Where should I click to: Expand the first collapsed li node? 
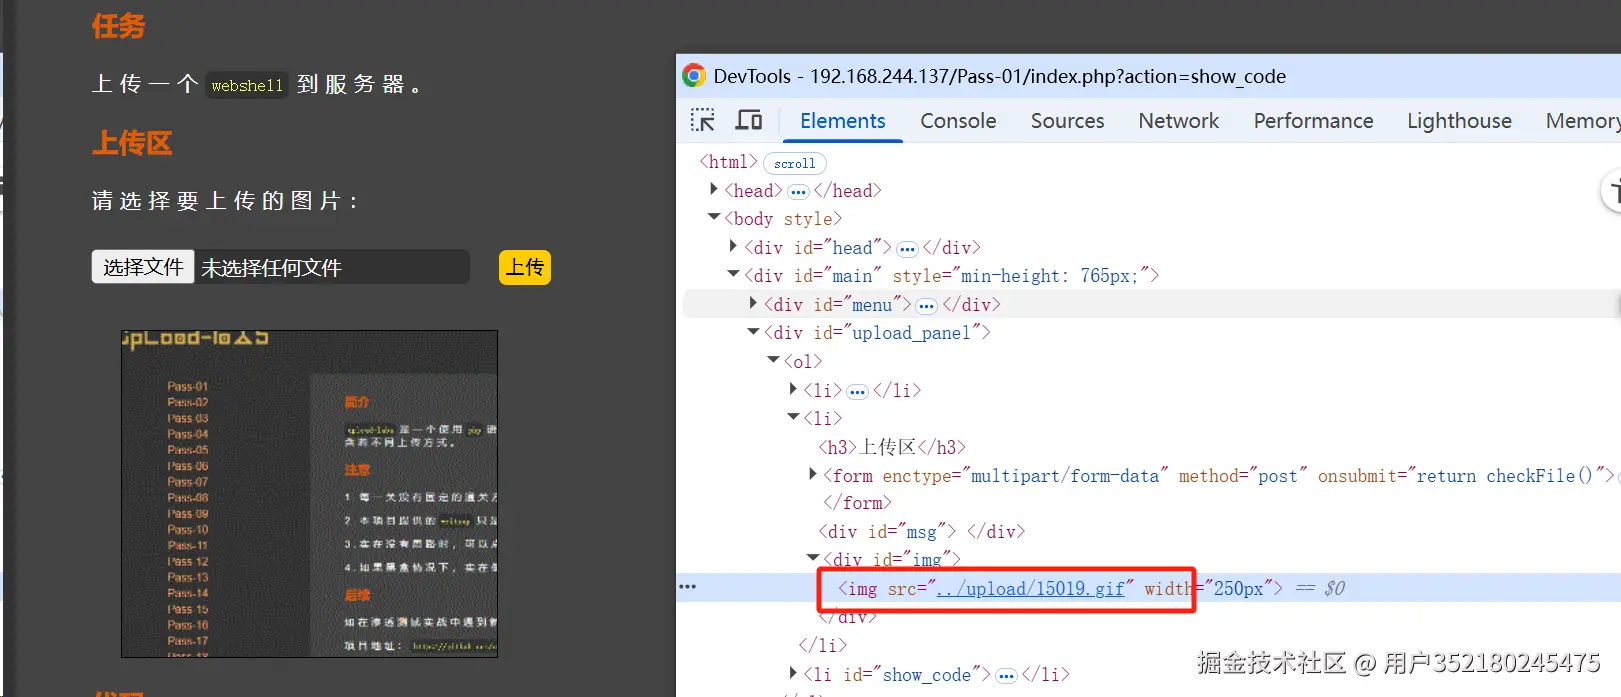click(793, 389)
